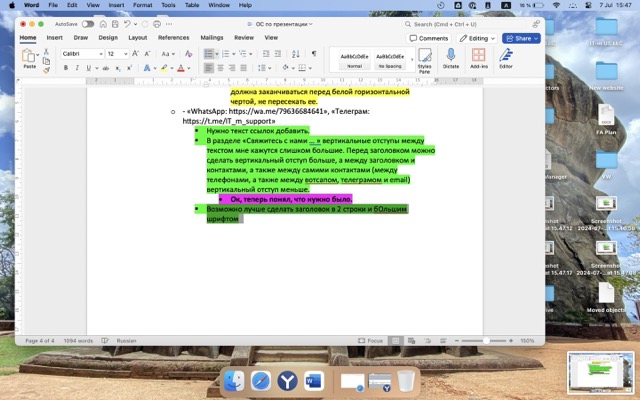Toggle the AutoSave switch

coord(88,23)
